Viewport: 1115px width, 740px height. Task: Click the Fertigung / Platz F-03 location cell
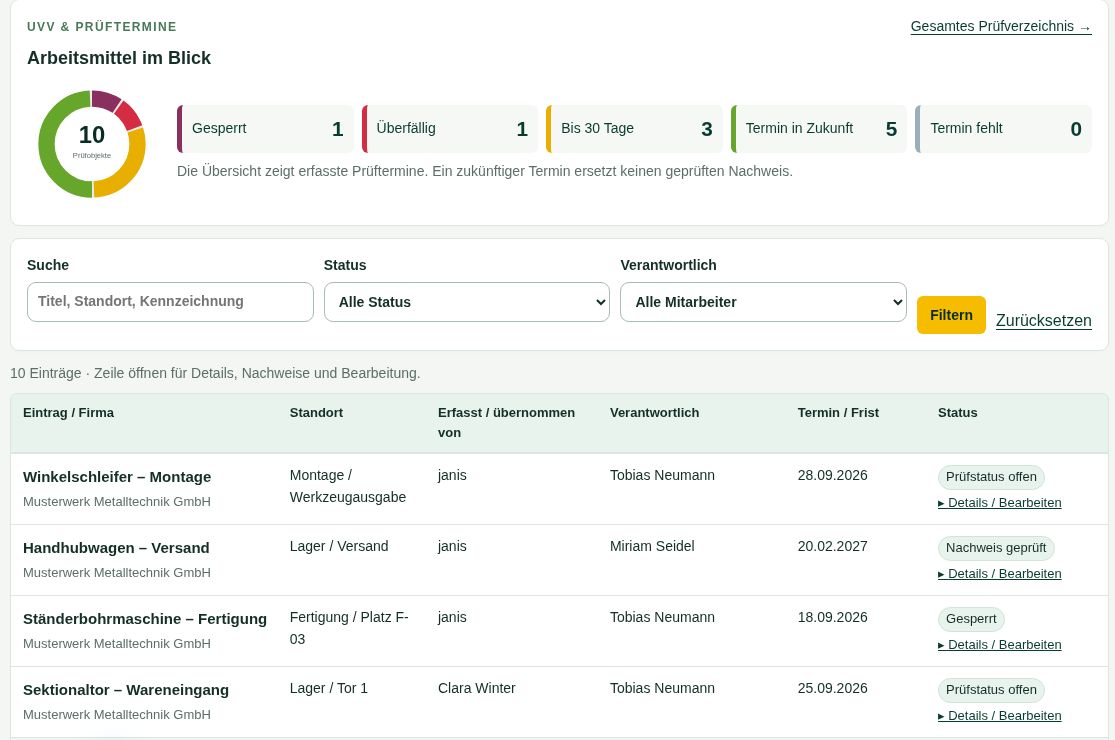pos(349,628)
